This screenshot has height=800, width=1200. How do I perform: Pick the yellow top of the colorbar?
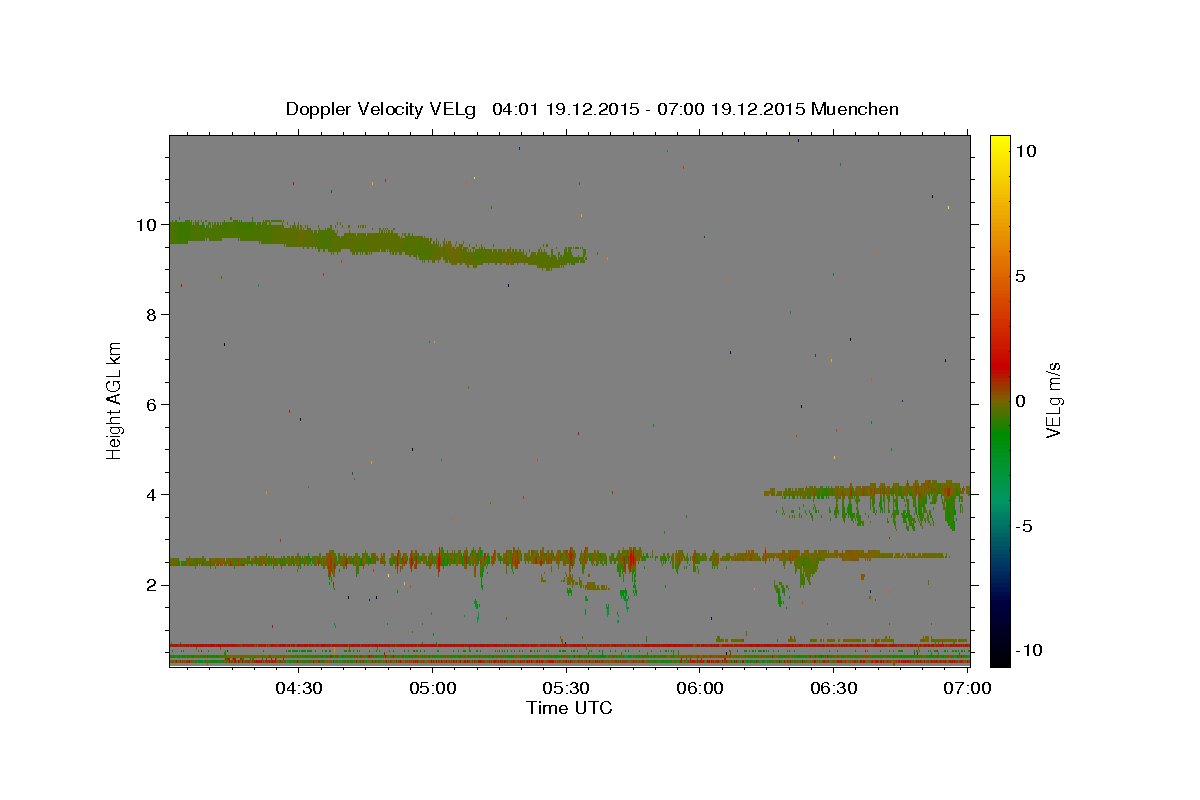[x=1000, y=142]
